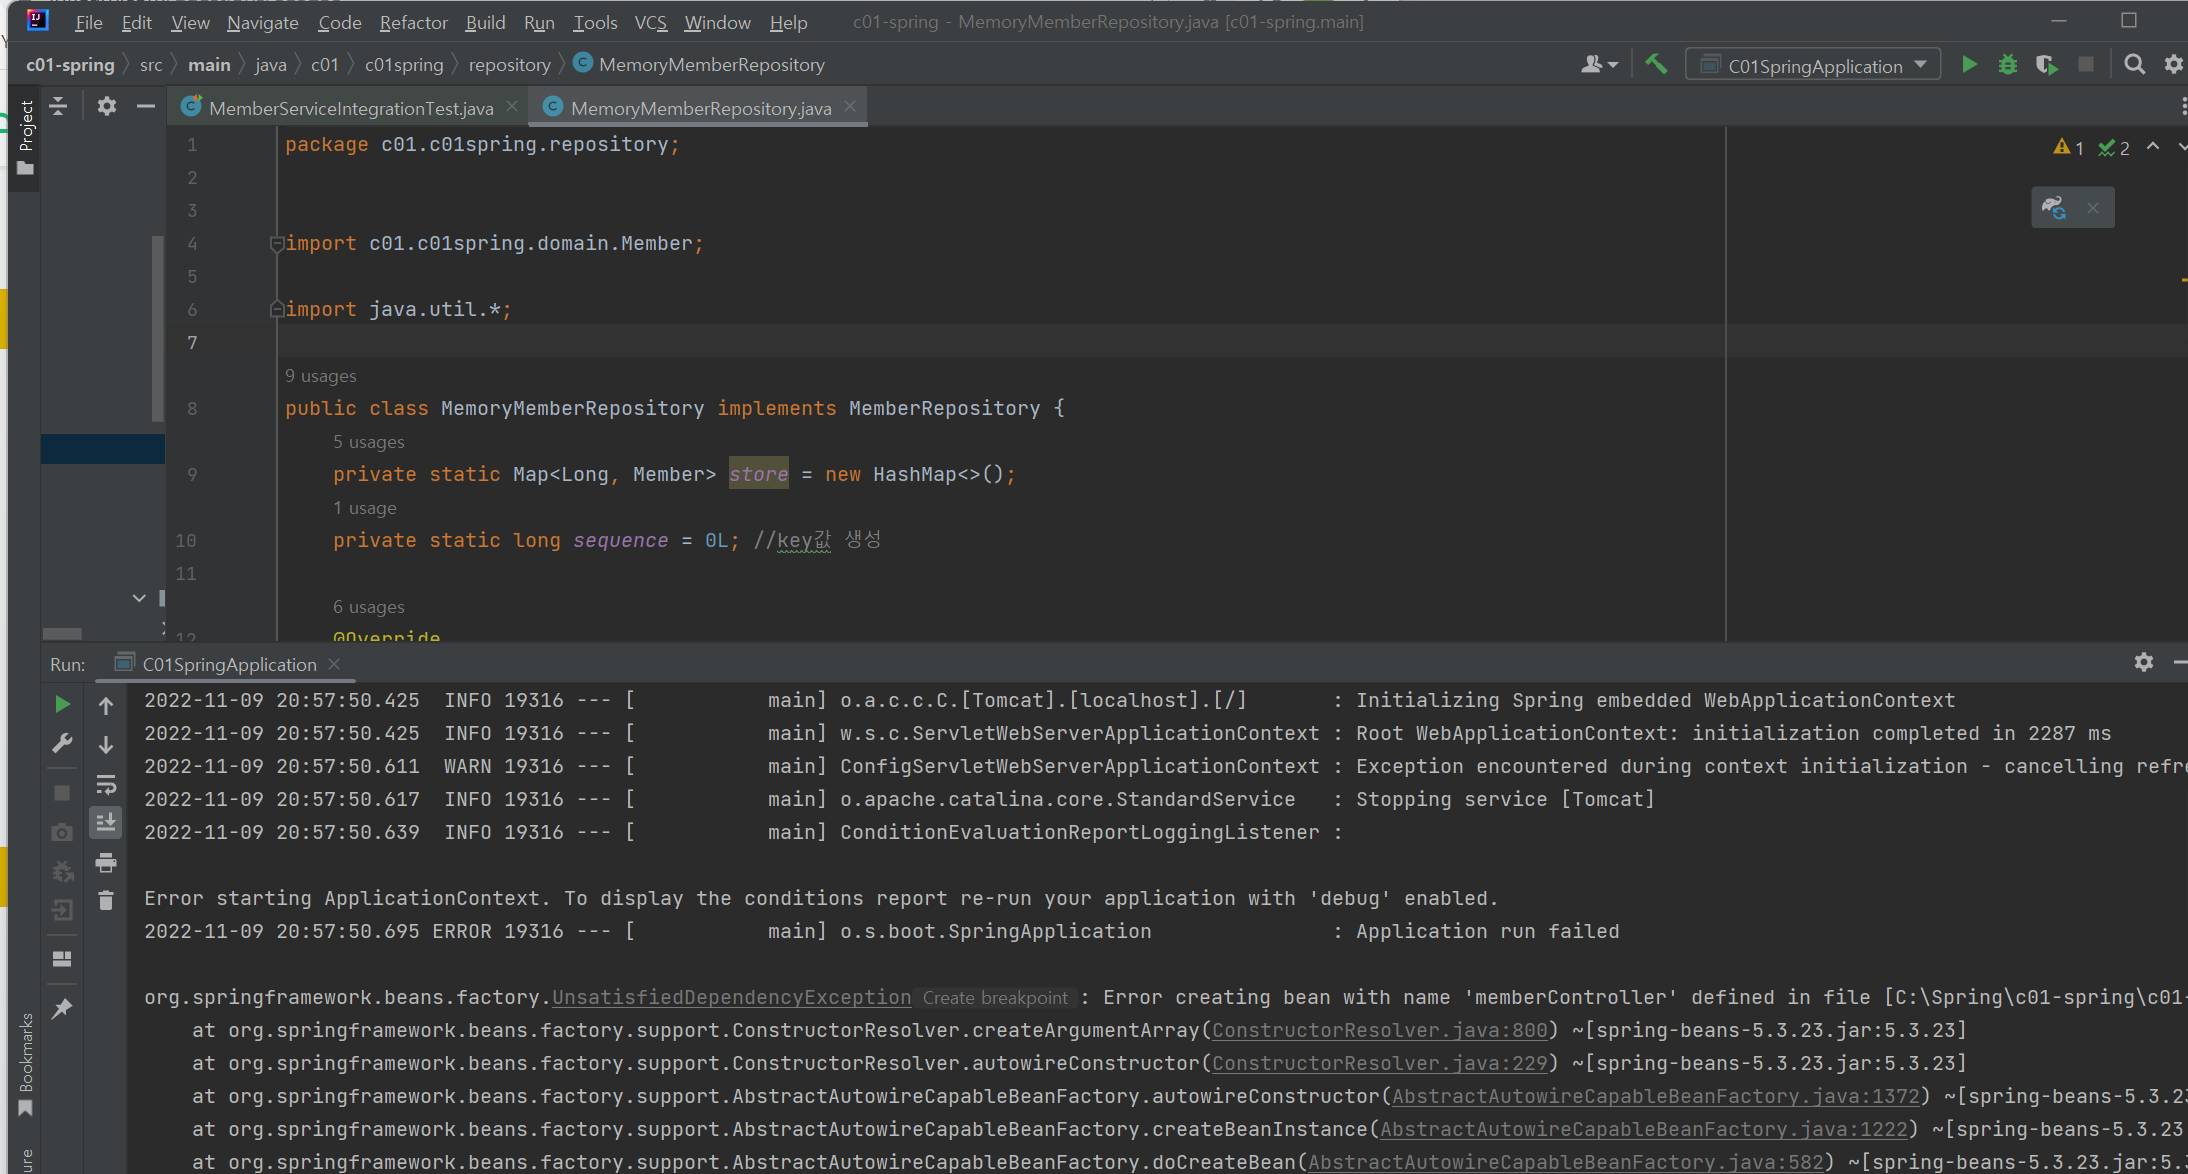This screenshot has width=2188, height=1174.
Task: Click the repository breadcrumb in the navigation bar
Action: [x=509, y=65]
